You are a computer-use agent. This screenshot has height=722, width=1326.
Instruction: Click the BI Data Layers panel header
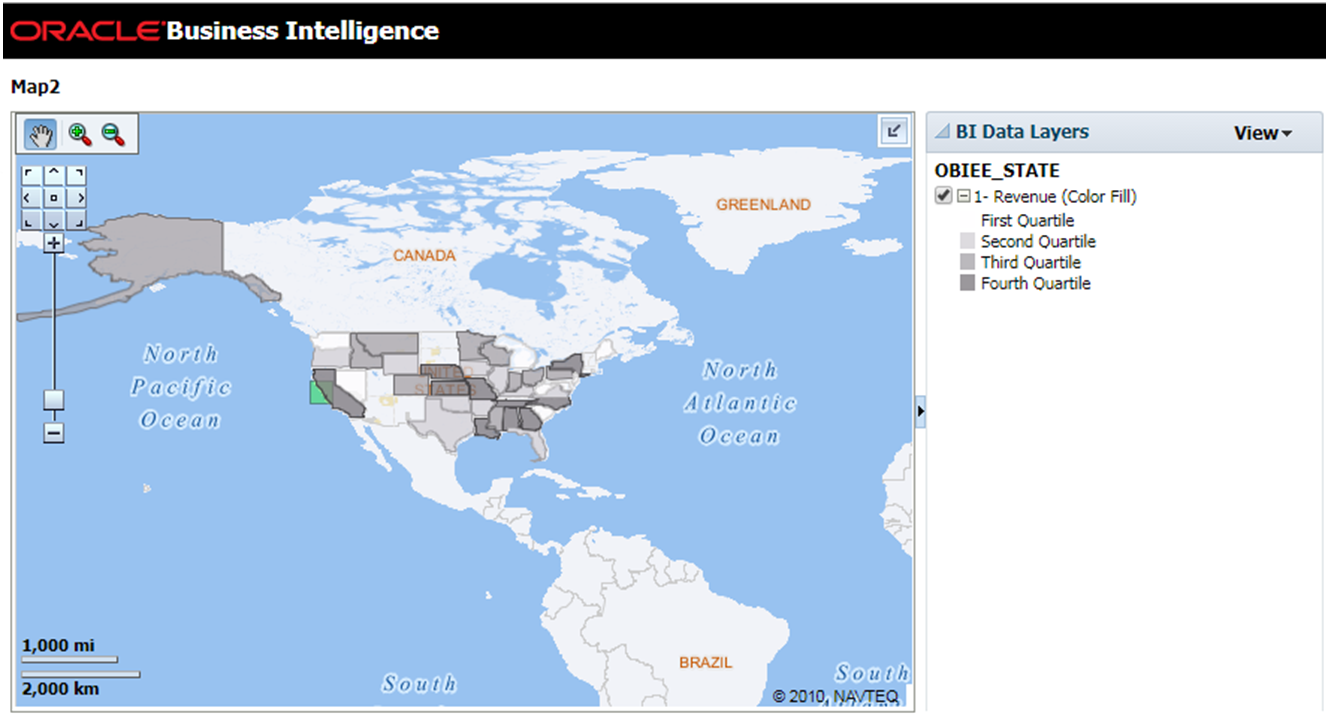tap(1020, 131)
